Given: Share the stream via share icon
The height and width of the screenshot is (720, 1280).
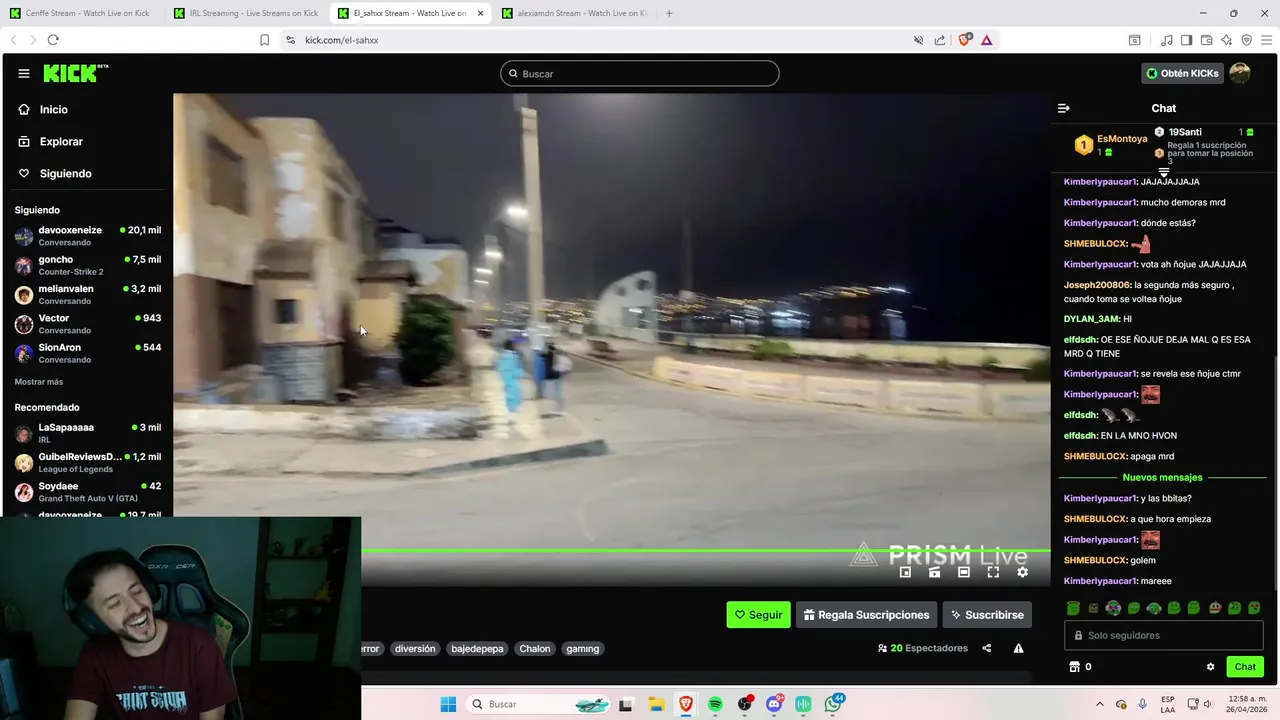Looking at the screenshot, I should 987,648.
